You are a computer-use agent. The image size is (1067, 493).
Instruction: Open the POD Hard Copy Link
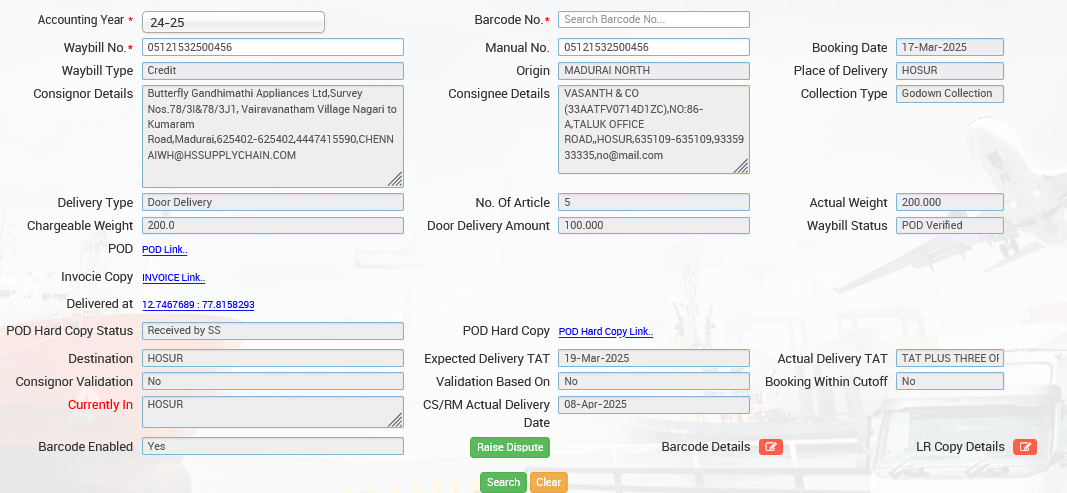pyautogui.click(x=605, y=331)
